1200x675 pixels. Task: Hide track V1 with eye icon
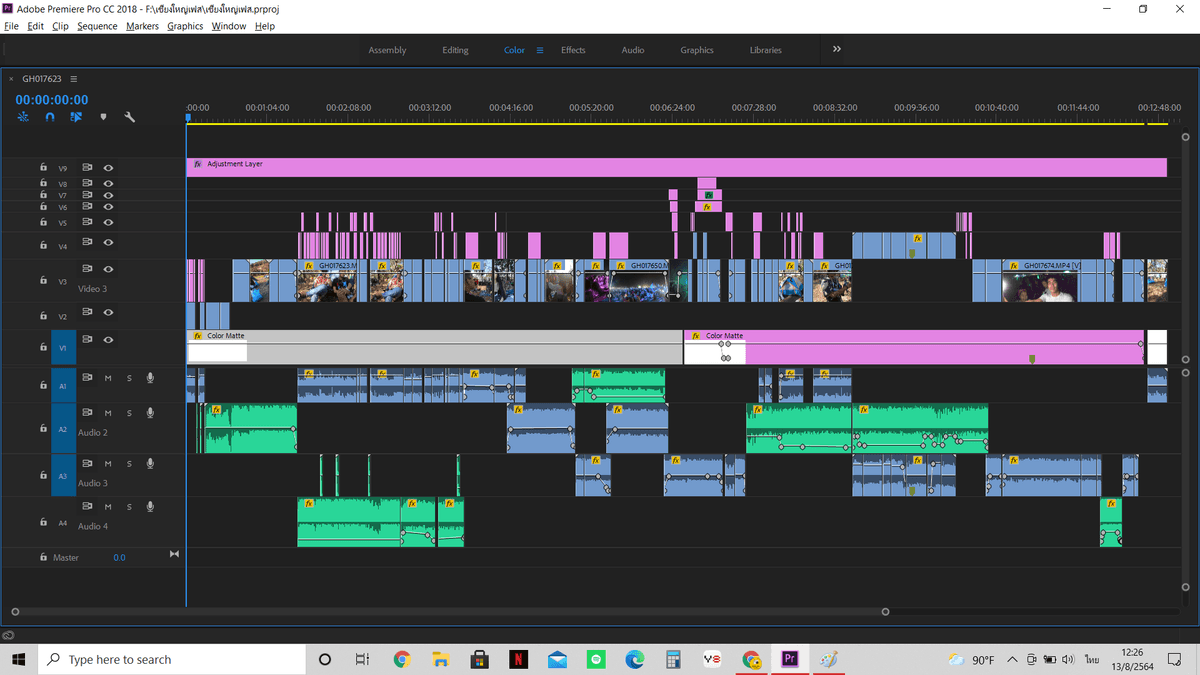(x=108, y=340)
